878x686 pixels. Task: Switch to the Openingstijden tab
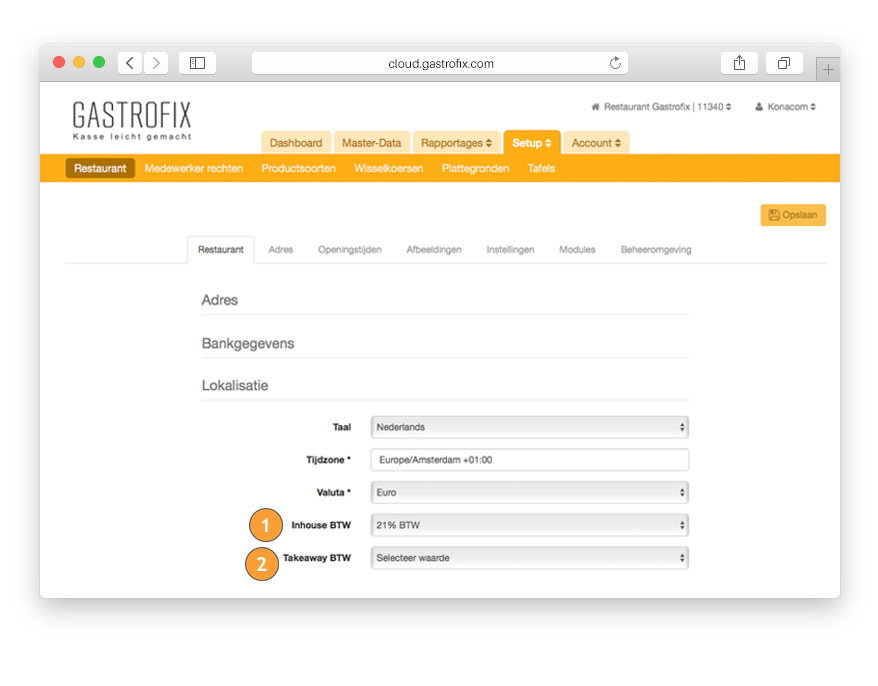[x=349, y=250]
